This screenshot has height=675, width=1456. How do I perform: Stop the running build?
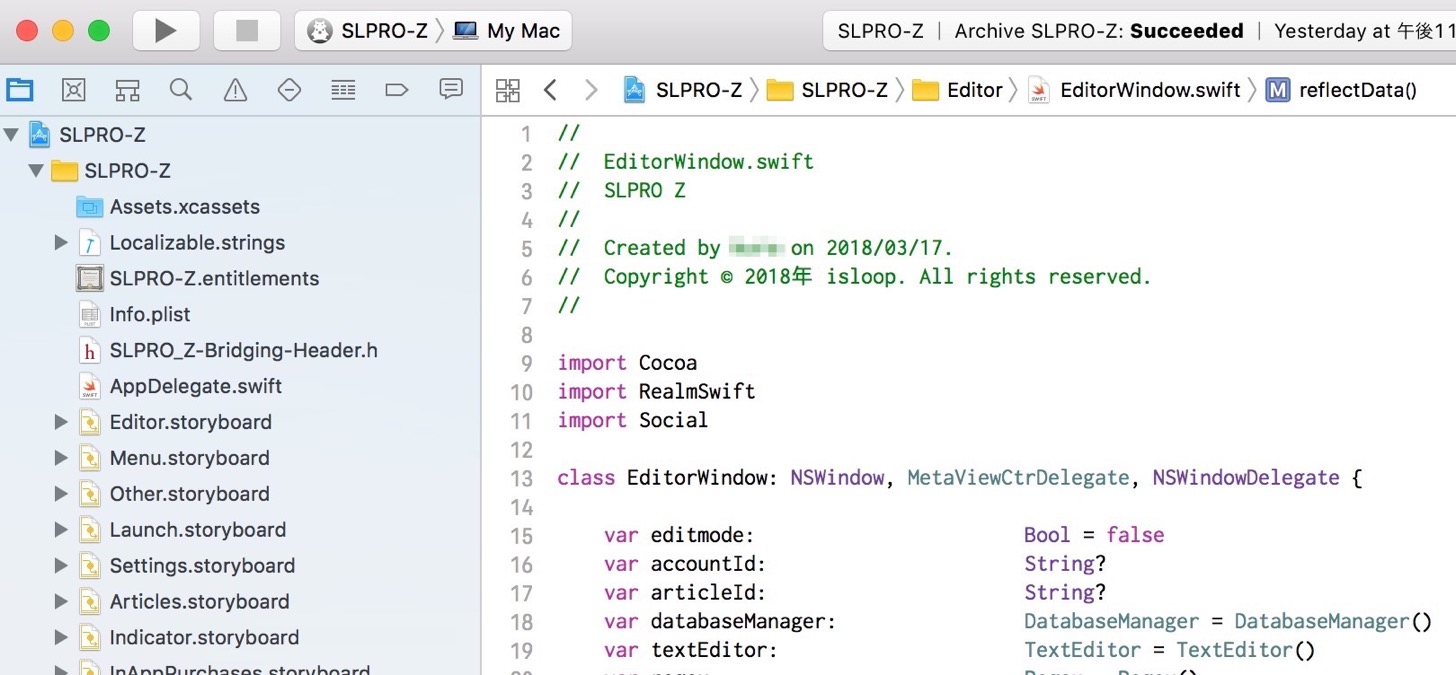246,30
